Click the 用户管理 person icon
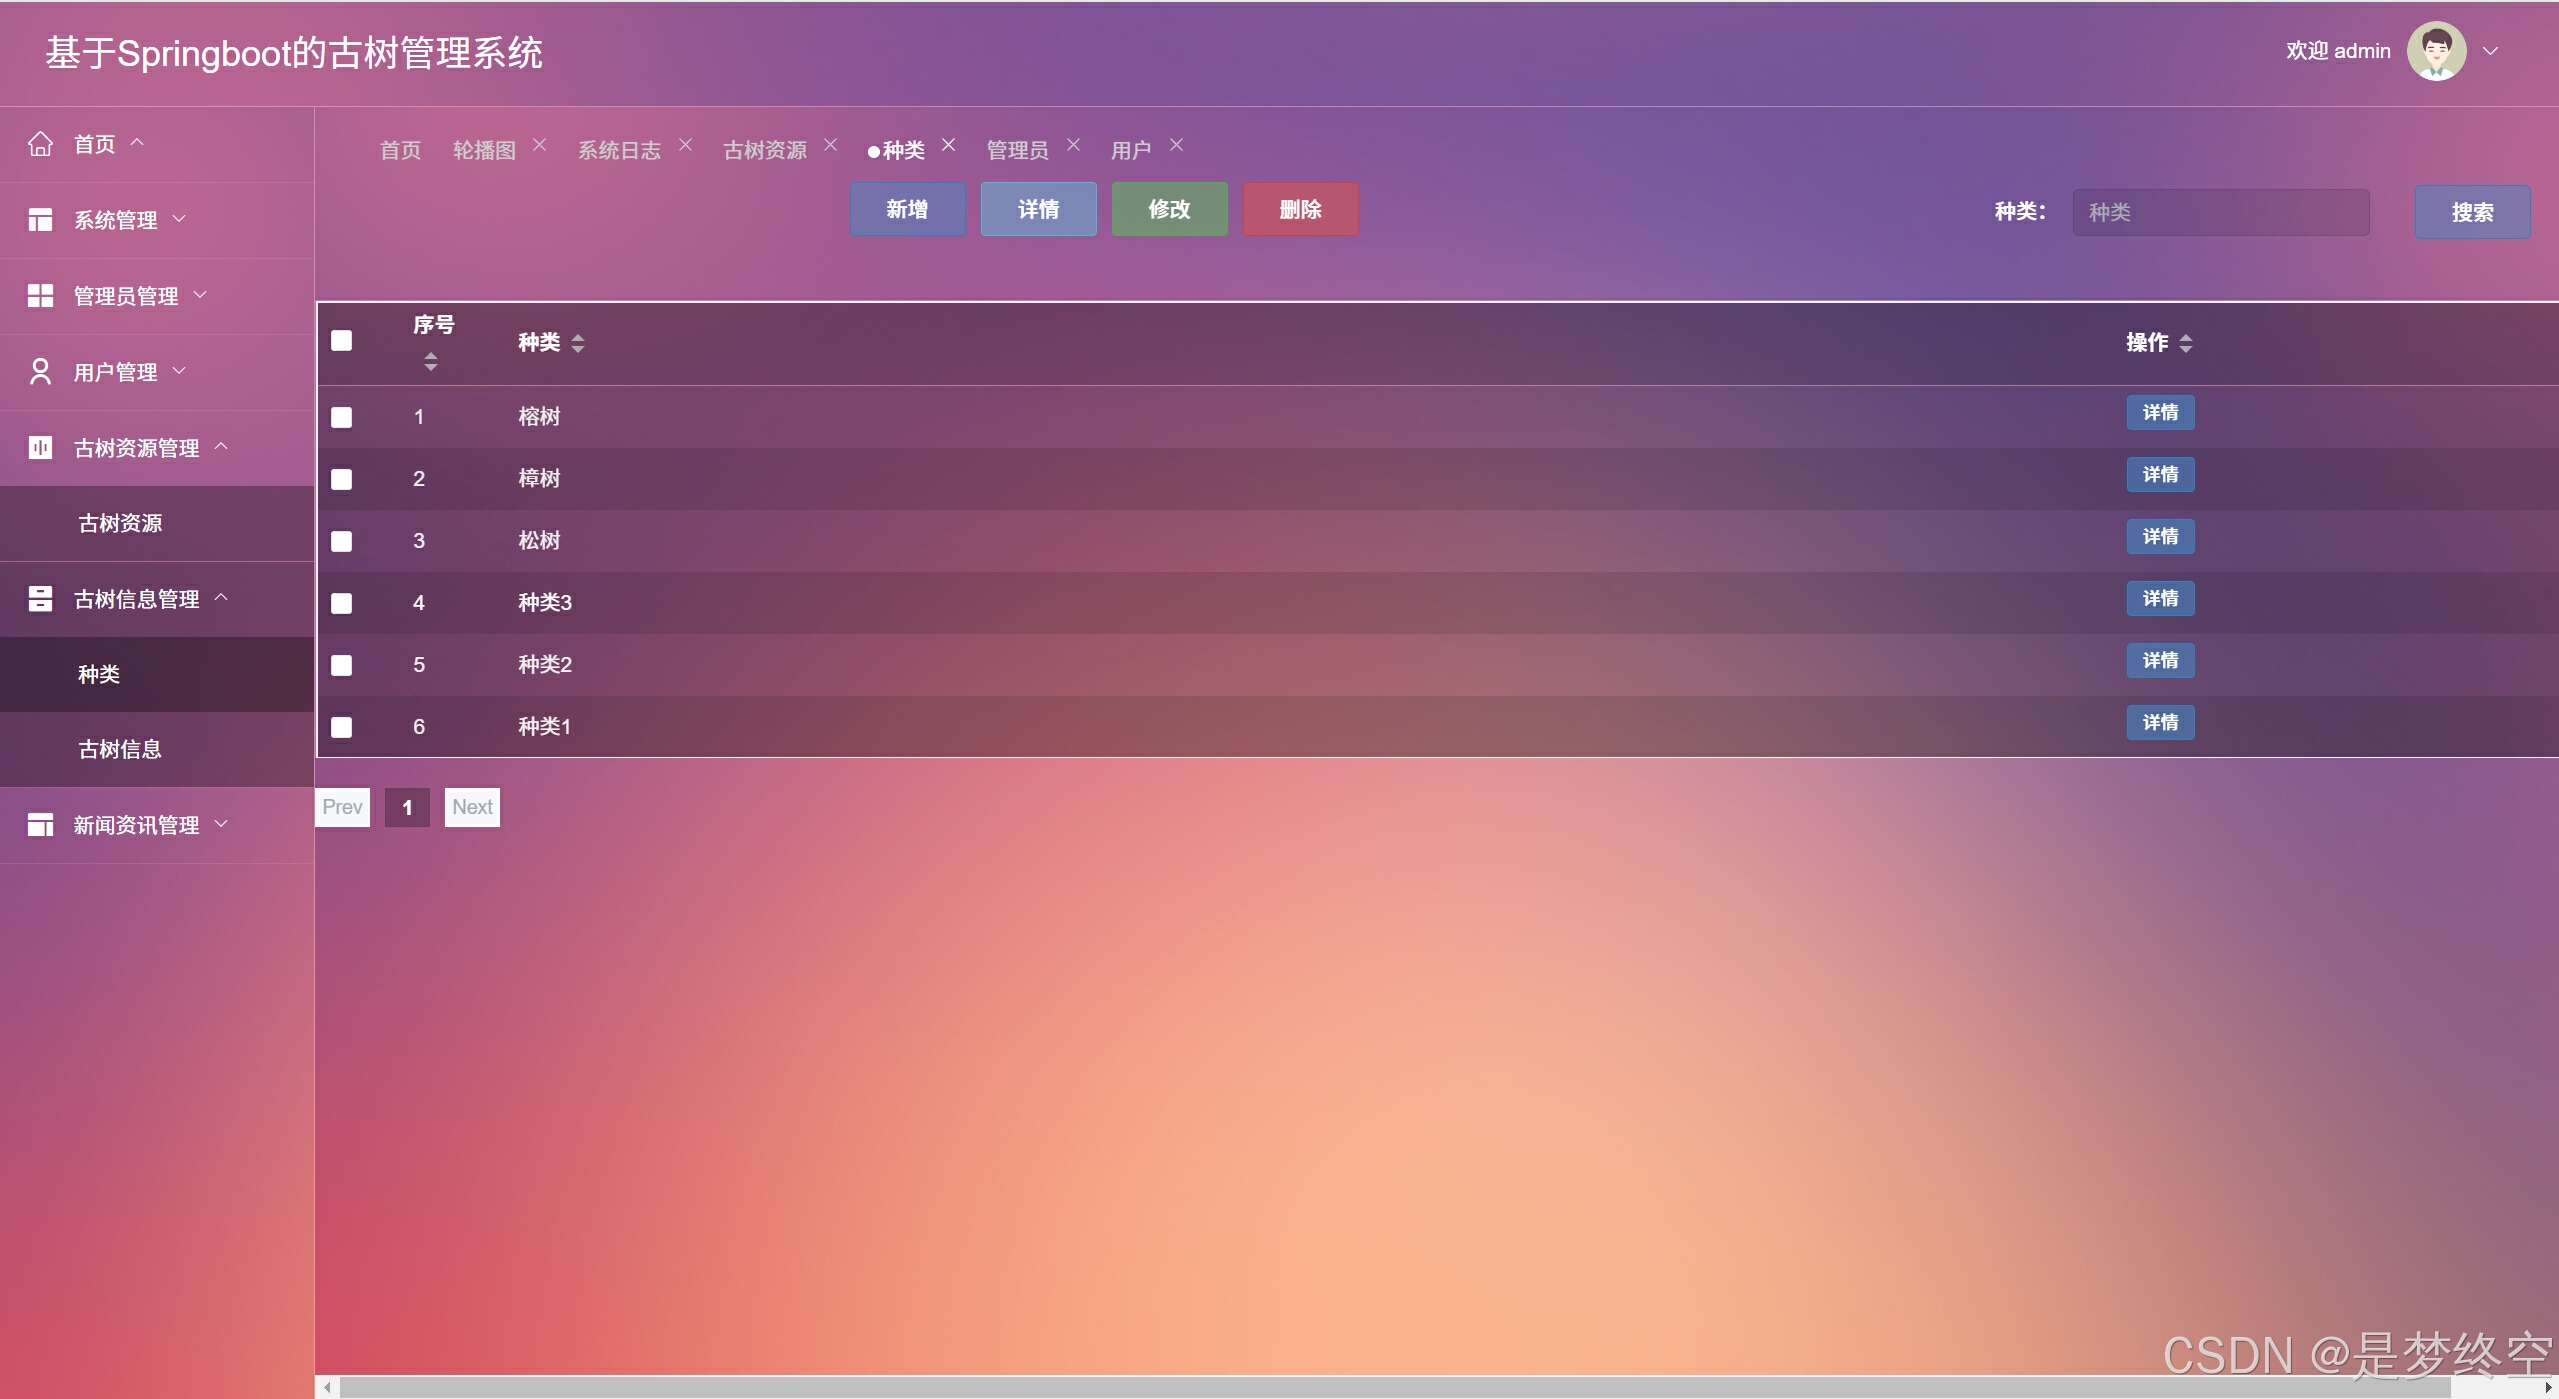The image size is (2559, 1399). (x=40, y=372)
